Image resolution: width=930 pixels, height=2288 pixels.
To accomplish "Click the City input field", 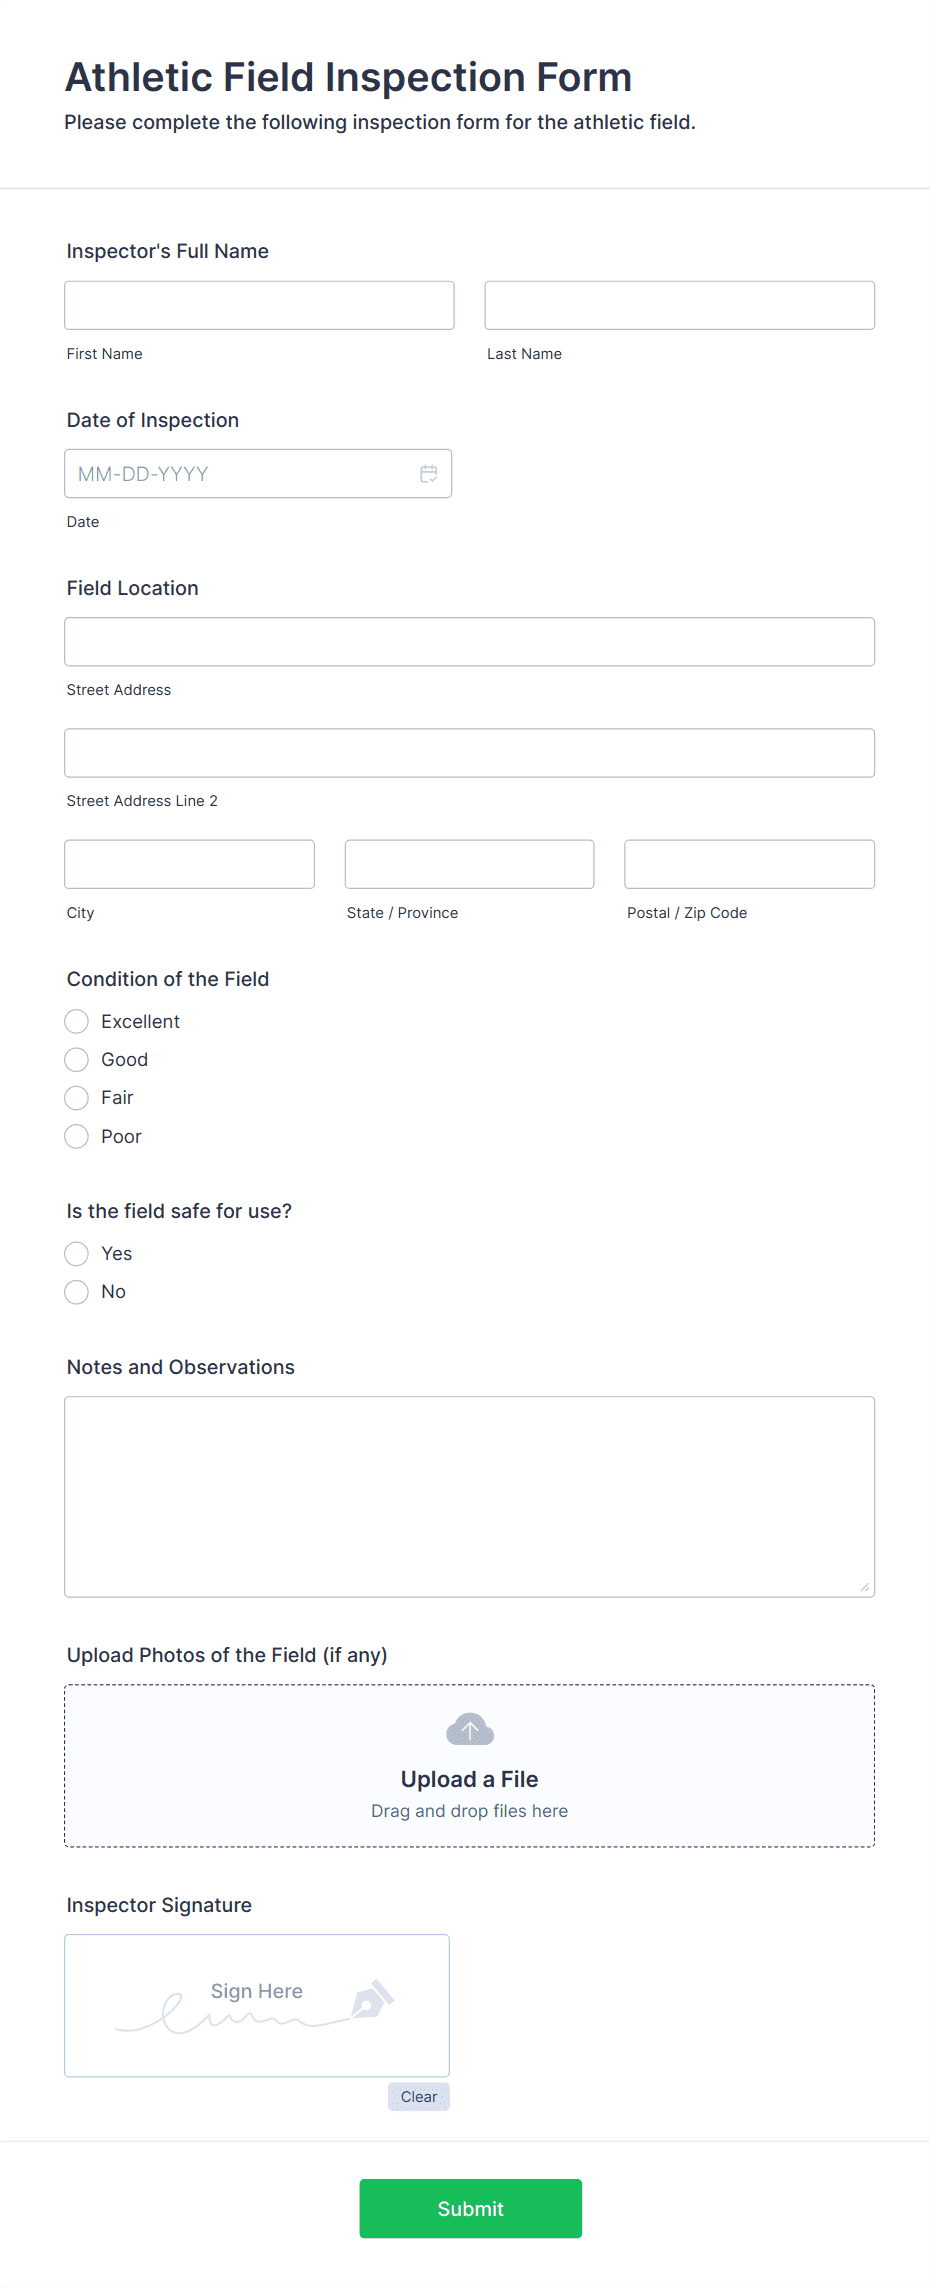I will (x=189, y=863).
